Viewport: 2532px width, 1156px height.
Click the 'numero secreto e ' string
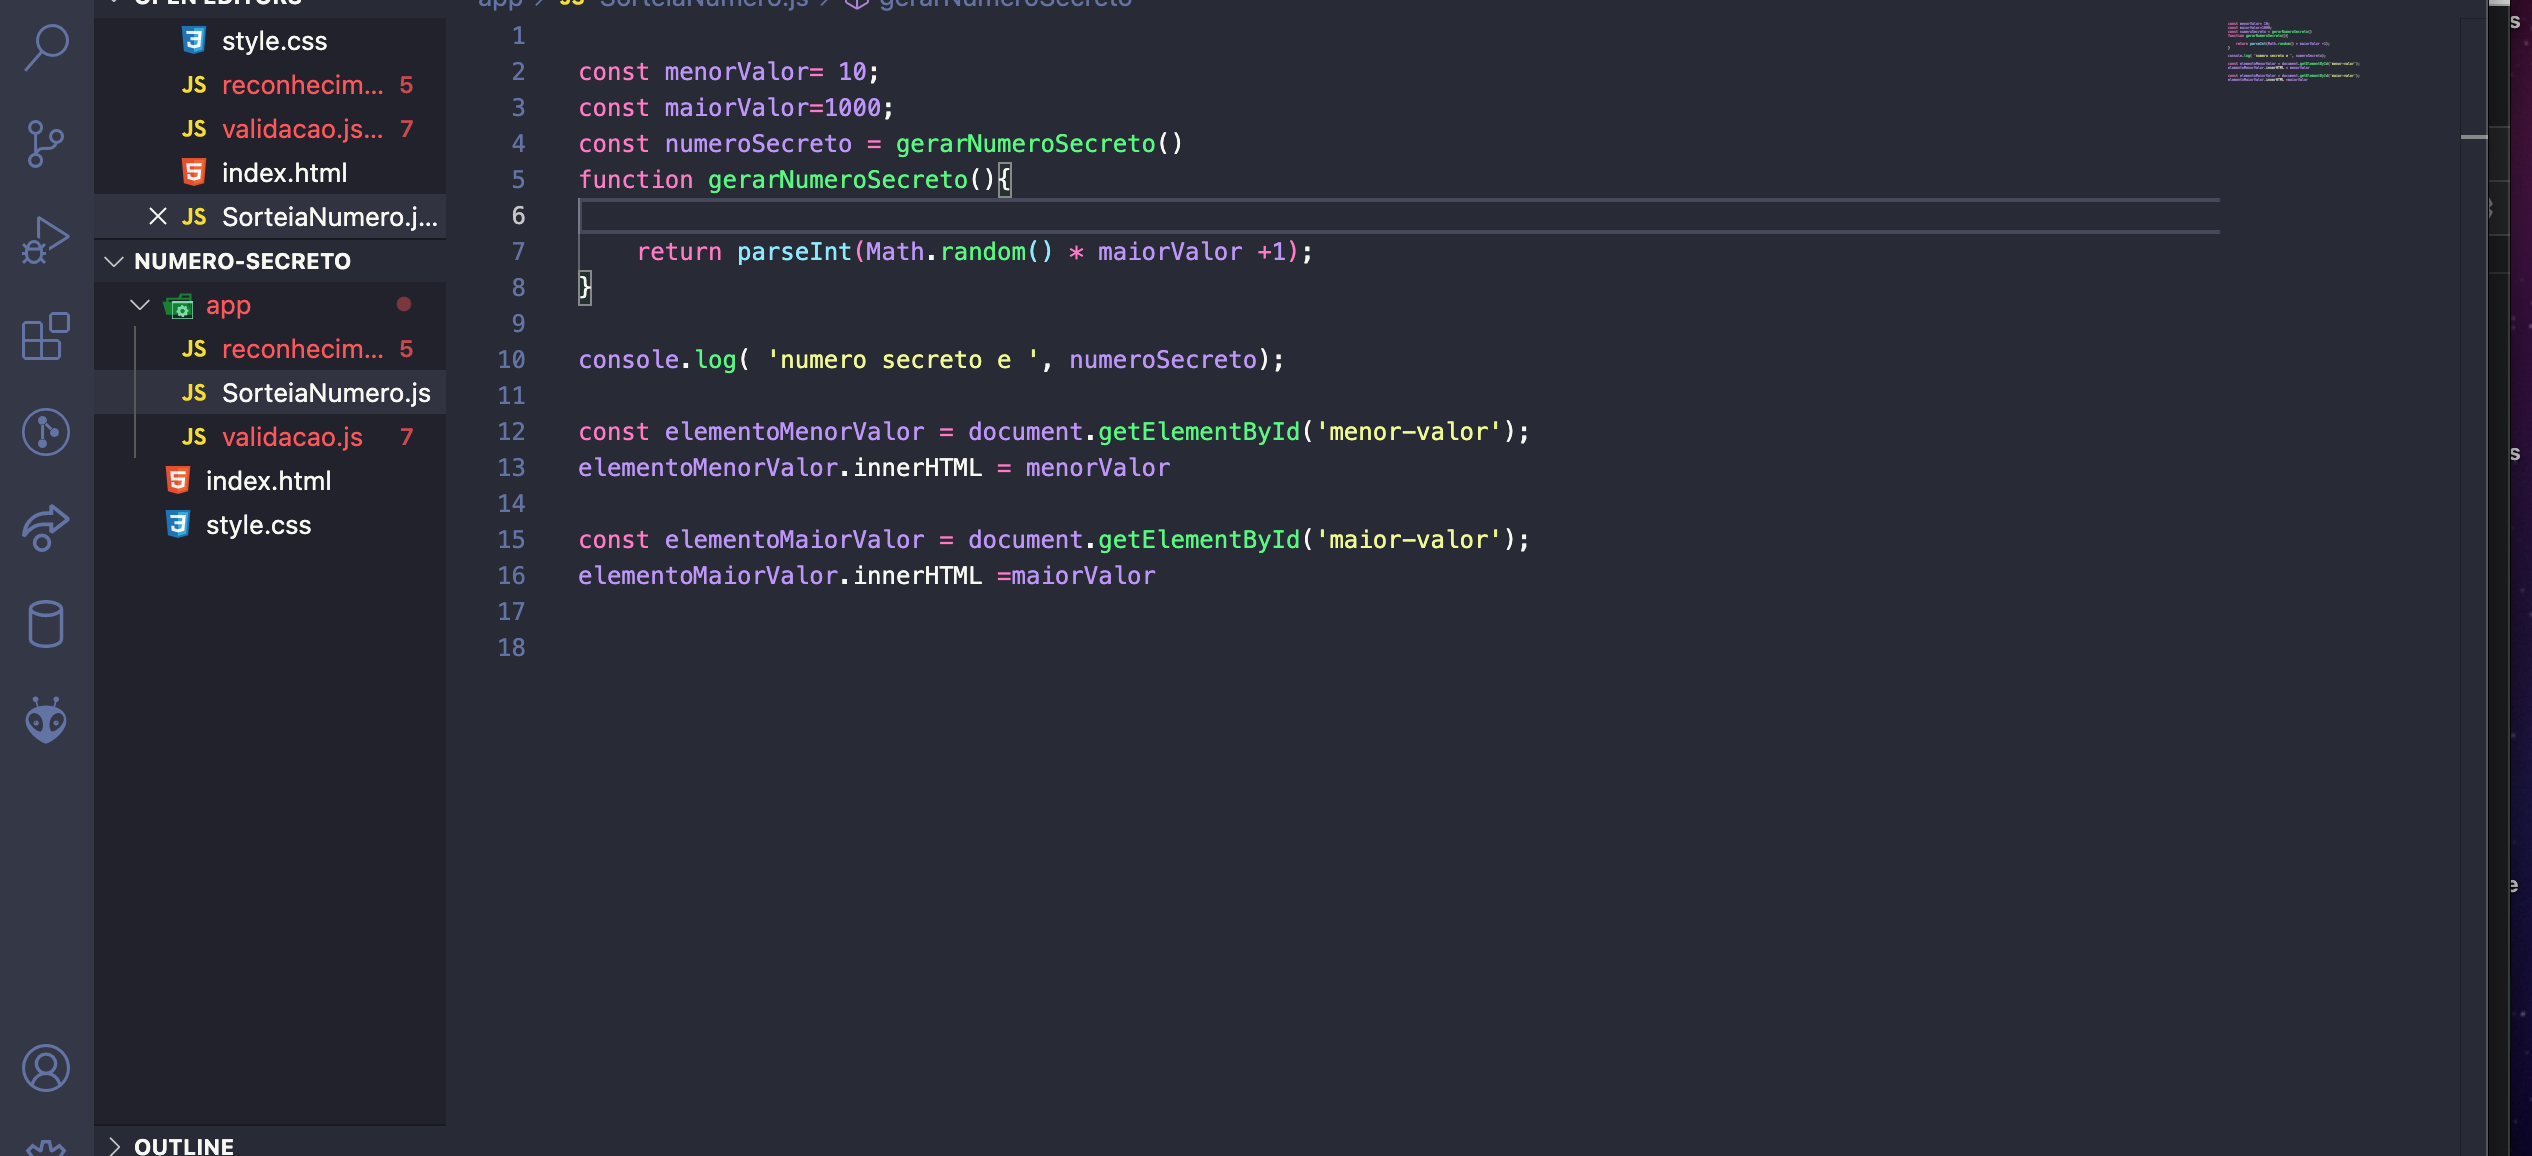click(x=903, y=360)
